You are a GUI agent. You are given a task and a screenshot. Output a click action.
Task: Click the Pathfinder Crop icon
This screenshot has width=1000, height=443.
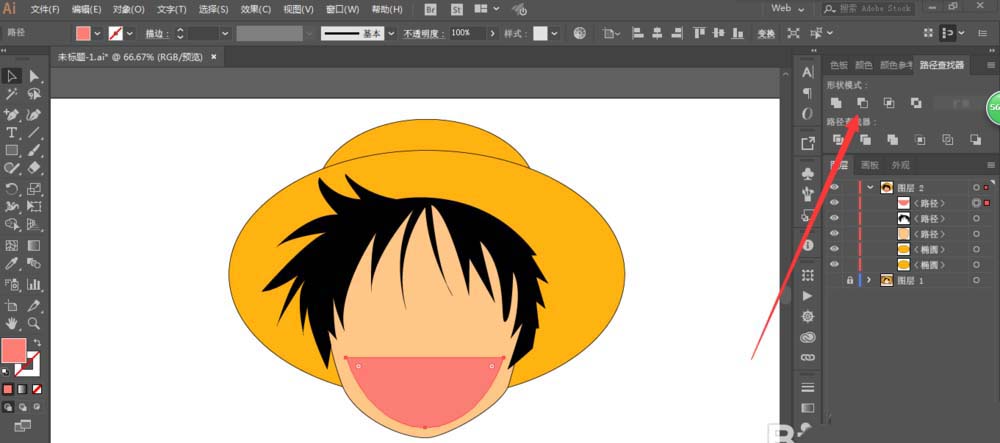click(920, 140)
